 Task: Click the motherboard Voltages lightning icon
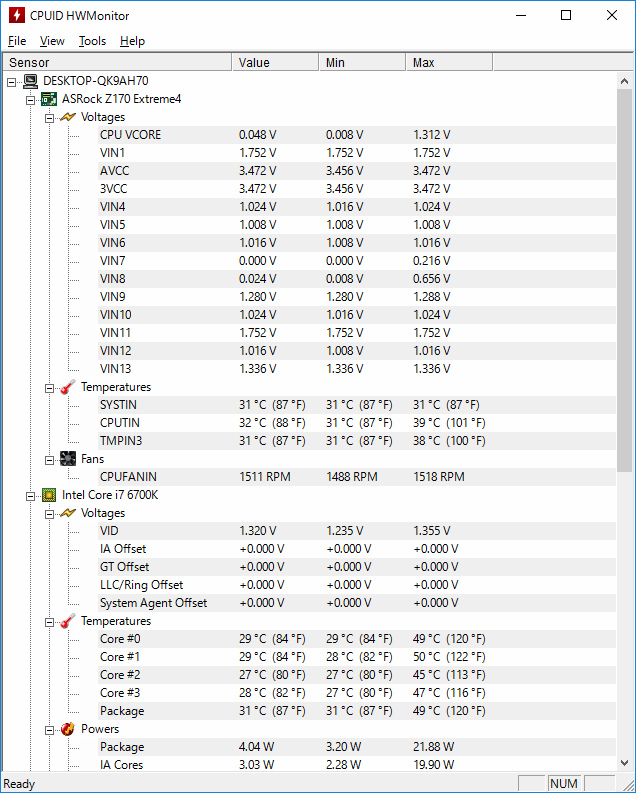coord(68,117)
